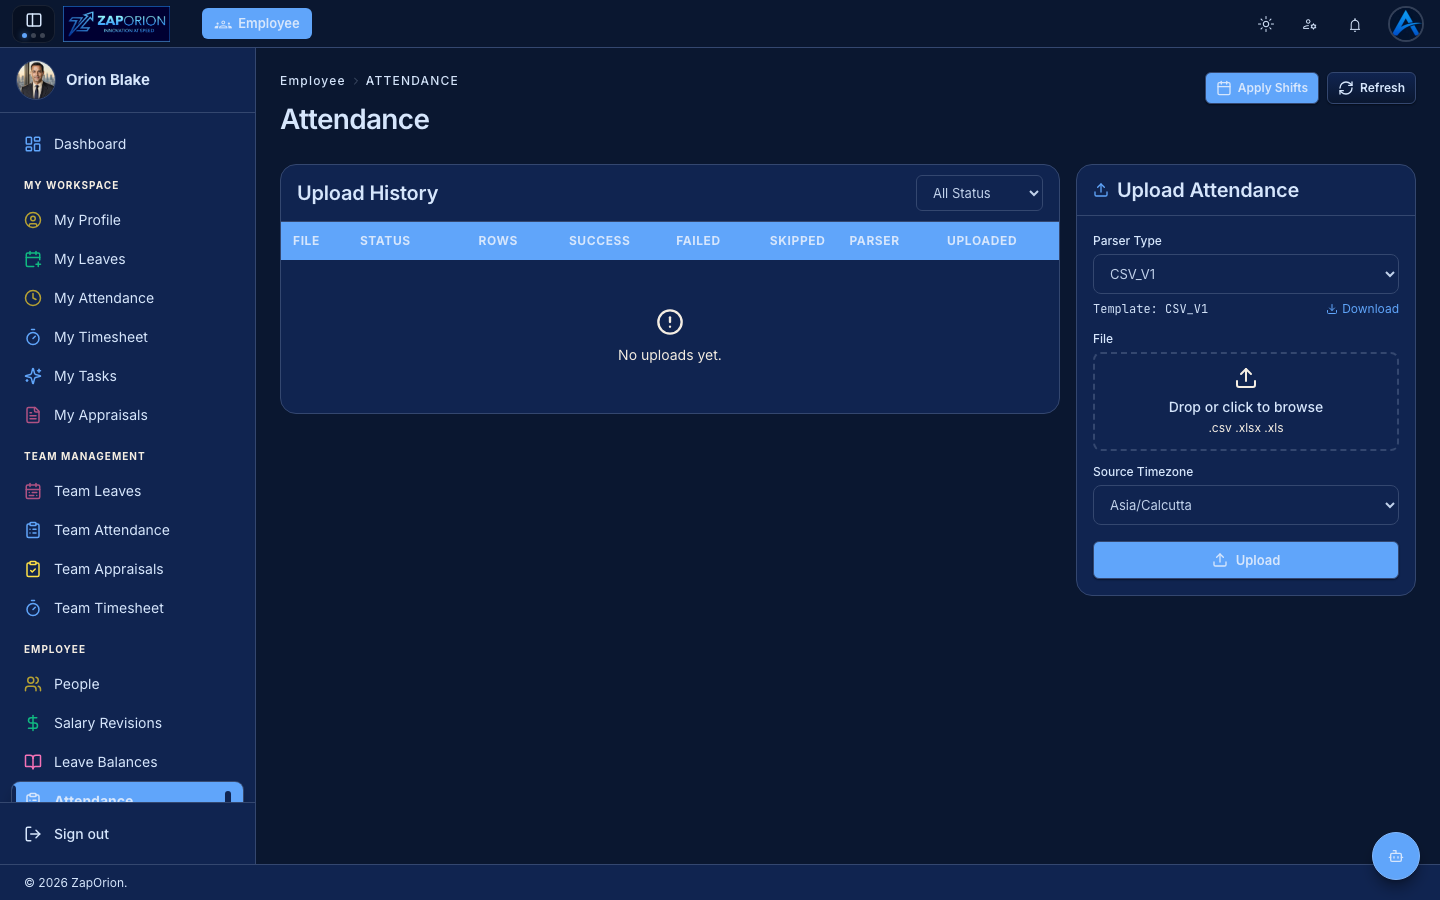The width and height of the screenshot is (1440, 900).
Task: Click the SKIPPED column header
Action: (797, 241)
